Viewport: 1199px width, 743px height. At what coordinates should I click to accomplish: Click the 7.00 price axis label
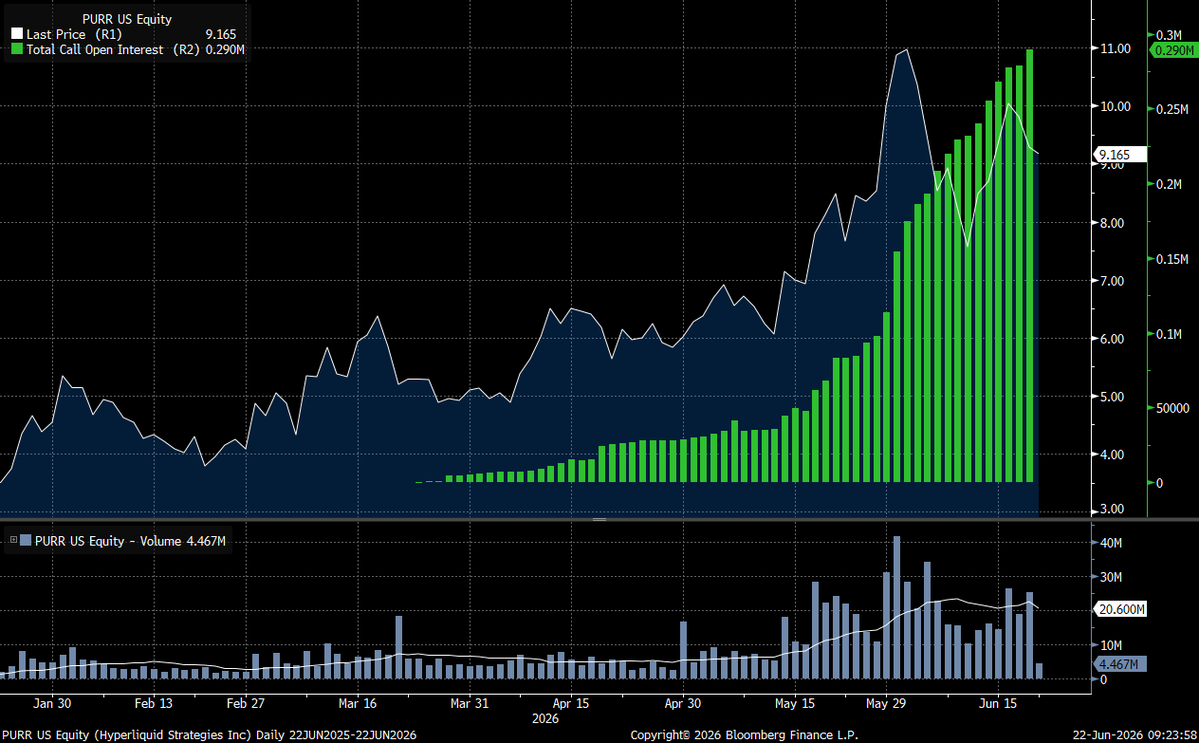[x=1112, y=281]
